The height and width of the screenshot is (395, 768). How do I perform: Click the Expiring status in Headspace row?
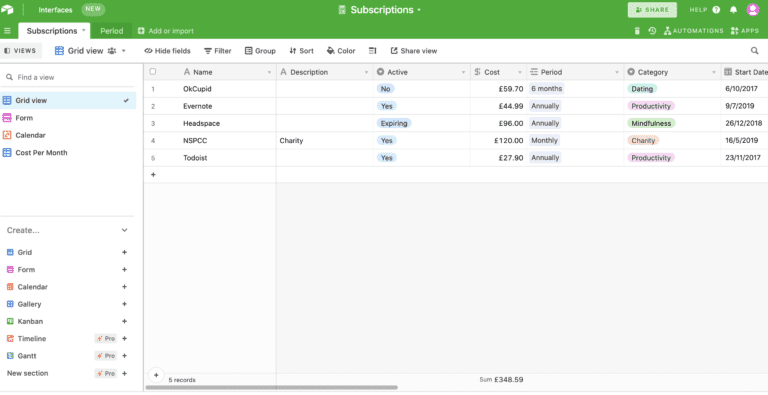pyautogui.click(x=394, y=123)
